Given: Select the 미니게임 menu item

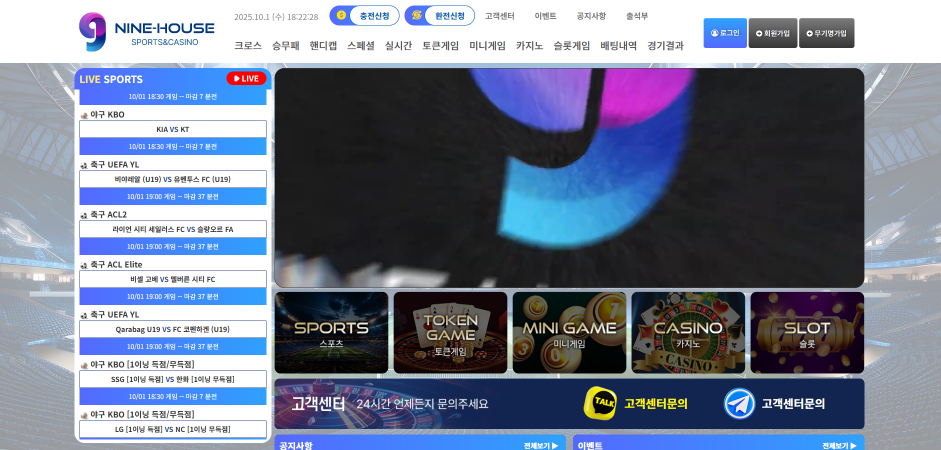Looking at the screenshot, I should (487, 46).
